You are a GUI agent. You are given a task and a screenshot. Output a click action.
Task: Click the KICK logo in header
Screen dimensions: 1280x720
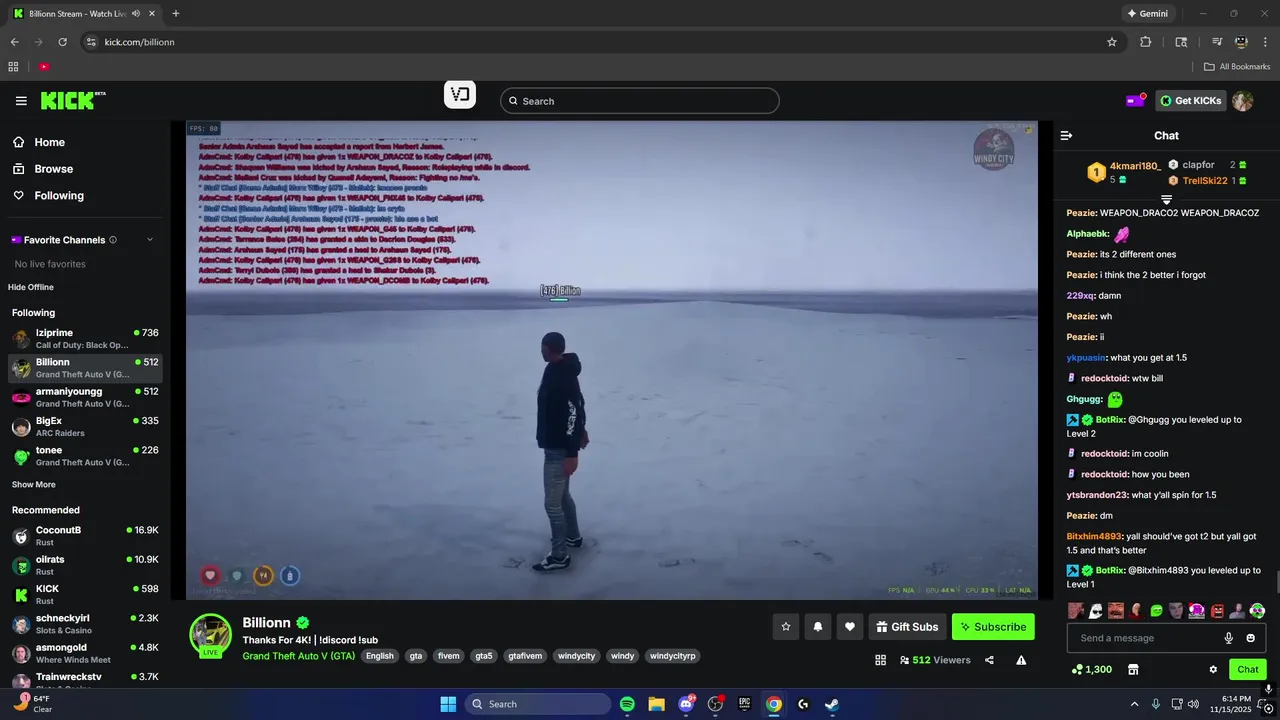(x=72, y=100)
